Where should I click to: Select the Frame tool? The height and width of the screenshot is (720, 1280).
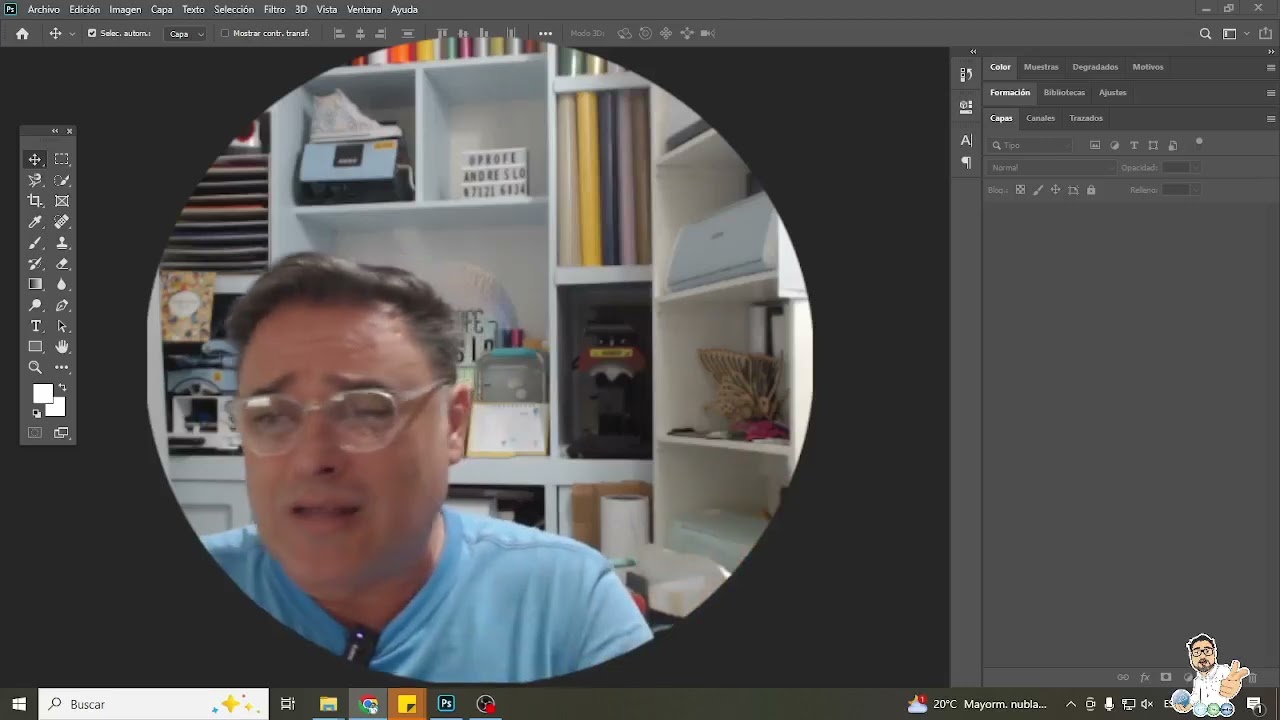[x=62, y=201]
